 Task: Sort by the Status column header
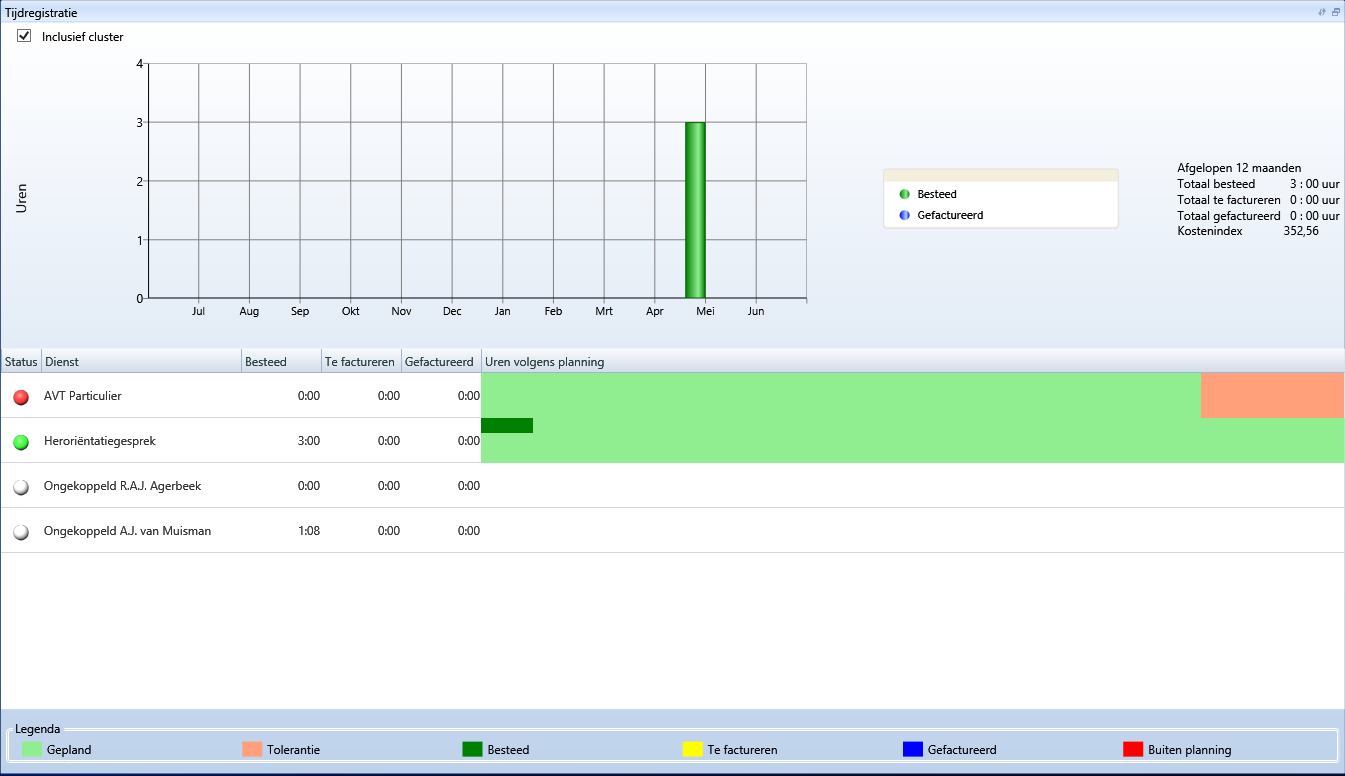pos(21,362)
